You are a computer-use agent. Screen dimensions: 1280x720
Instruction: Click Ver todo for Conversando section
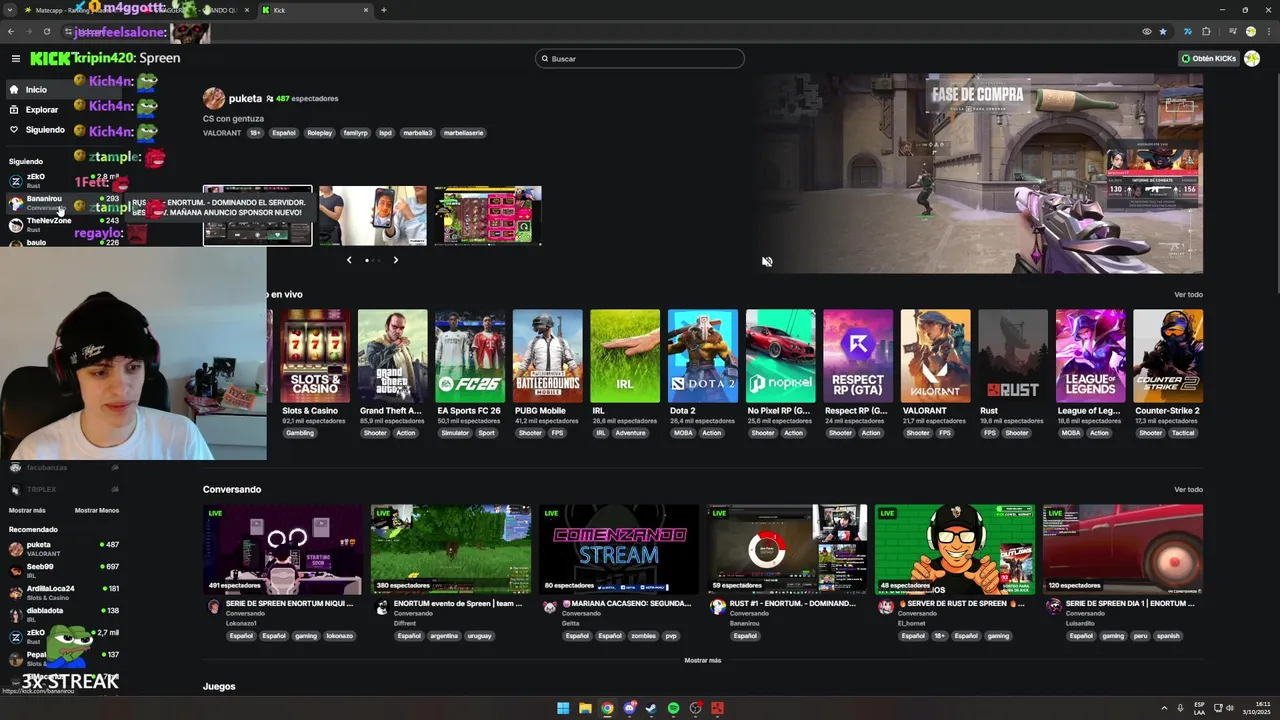[1188, 490]
